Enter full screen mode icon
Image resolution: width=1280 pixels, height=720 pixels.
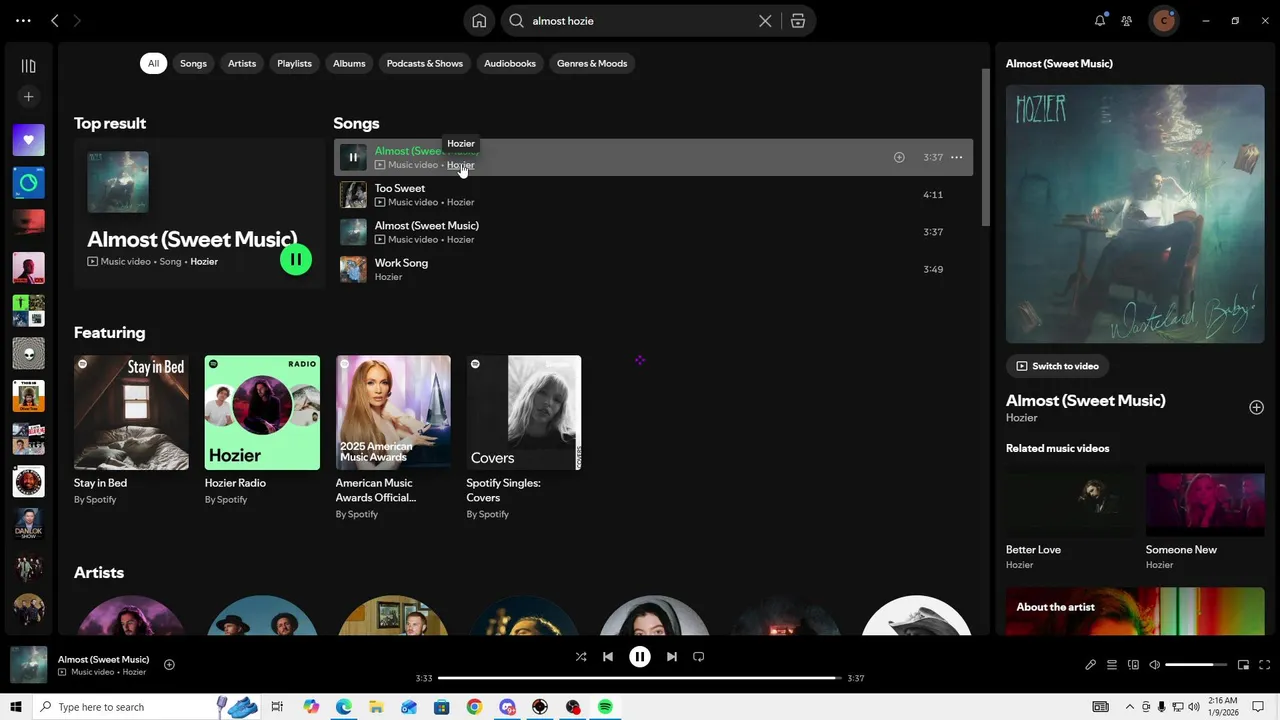1264,665
